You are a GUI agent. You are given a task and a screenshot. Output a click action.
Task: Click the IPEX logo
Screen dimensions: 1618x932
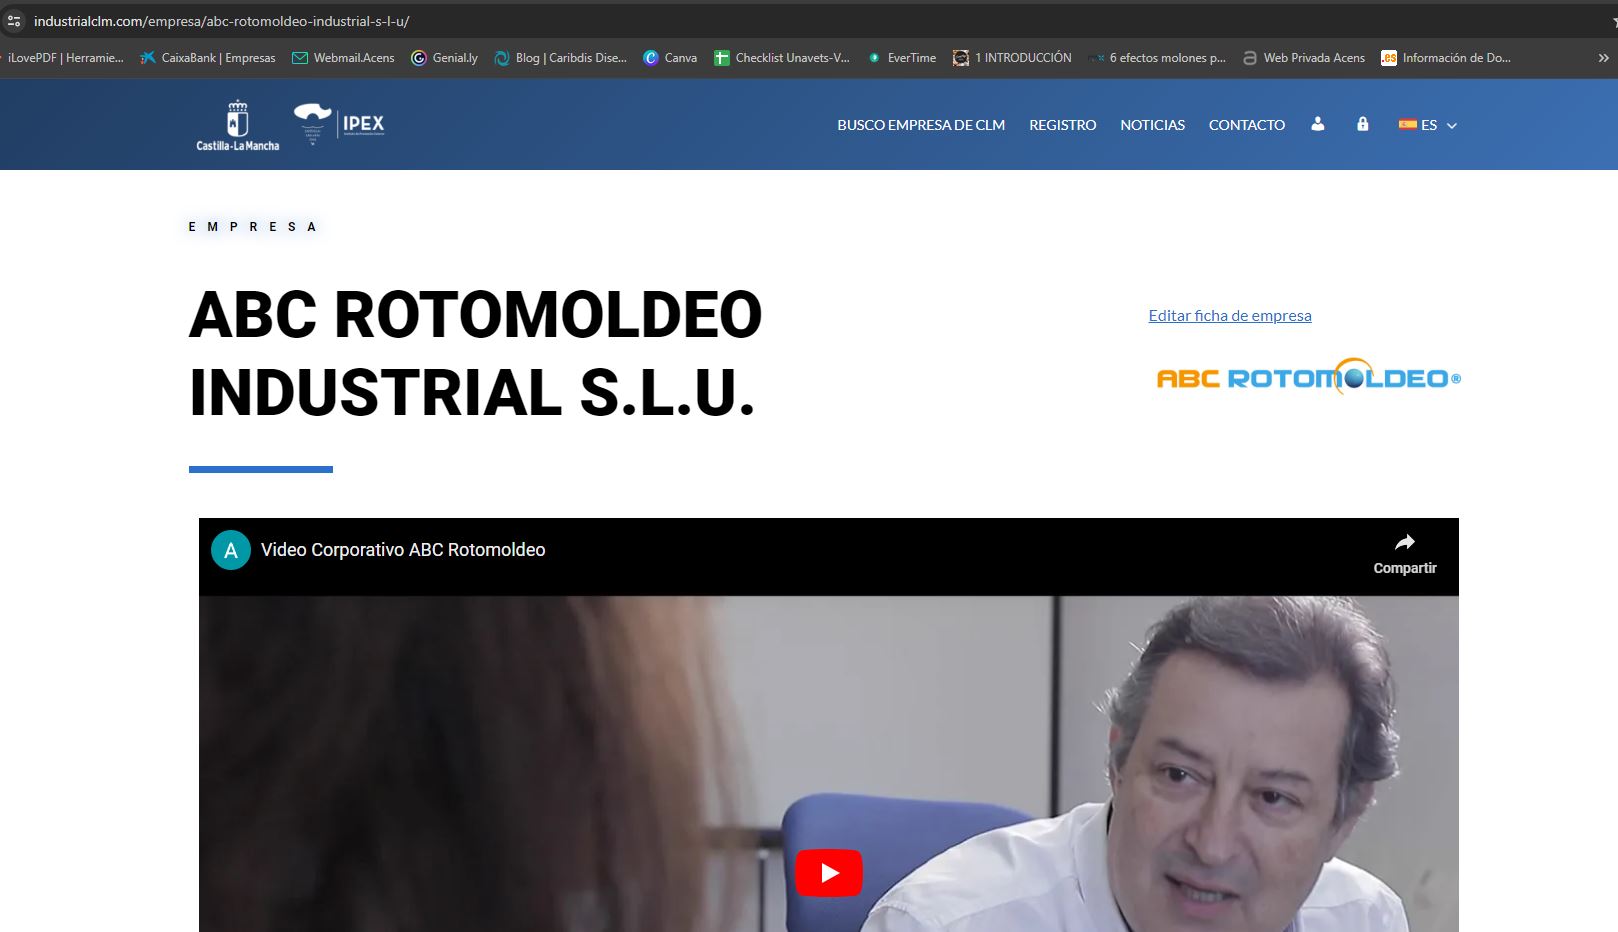pos(340,123)
